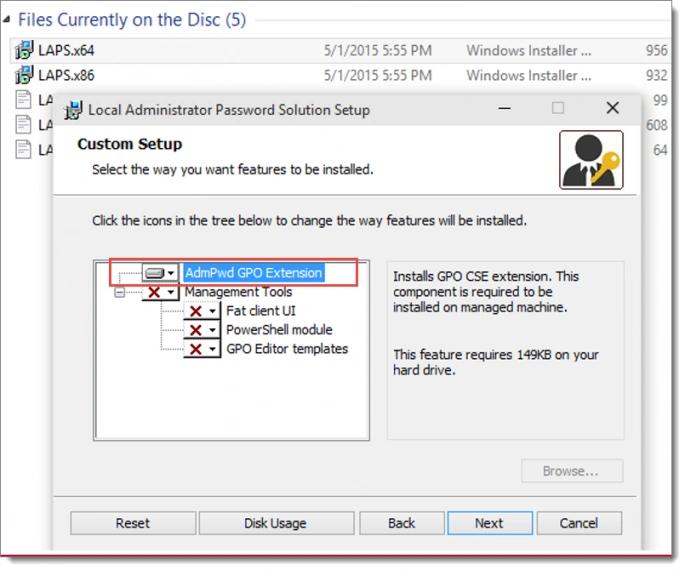Click the disabled Browse... button

pyautogui.click(x=572, y=471)
